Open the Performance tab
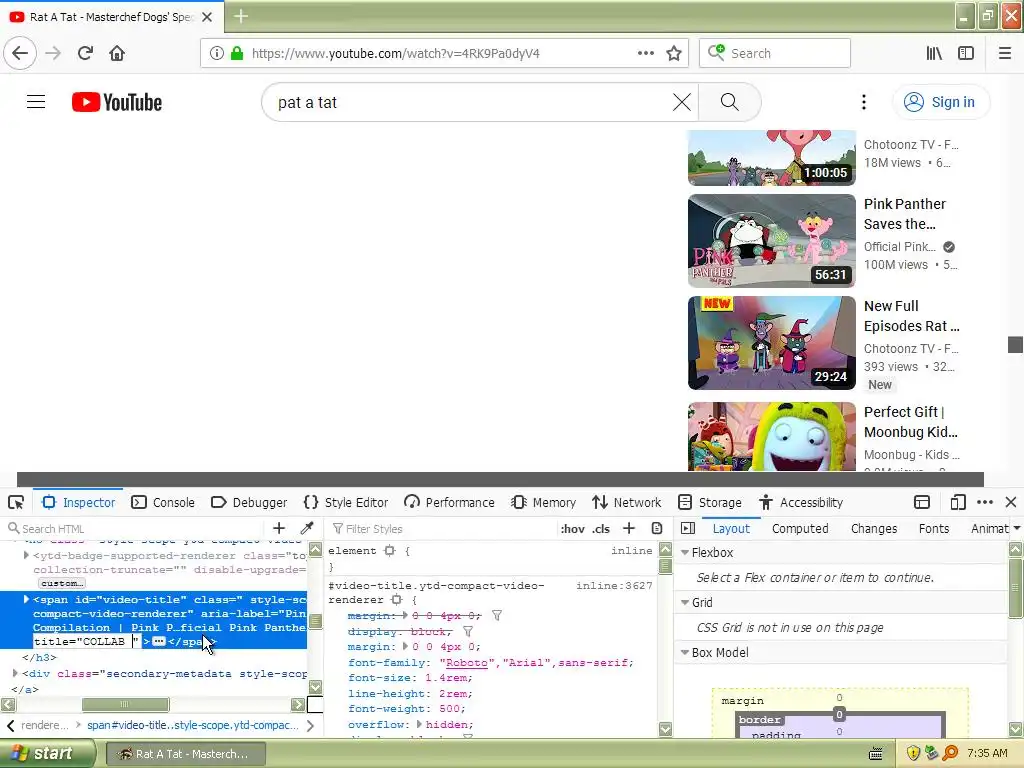 pos(449,502)
